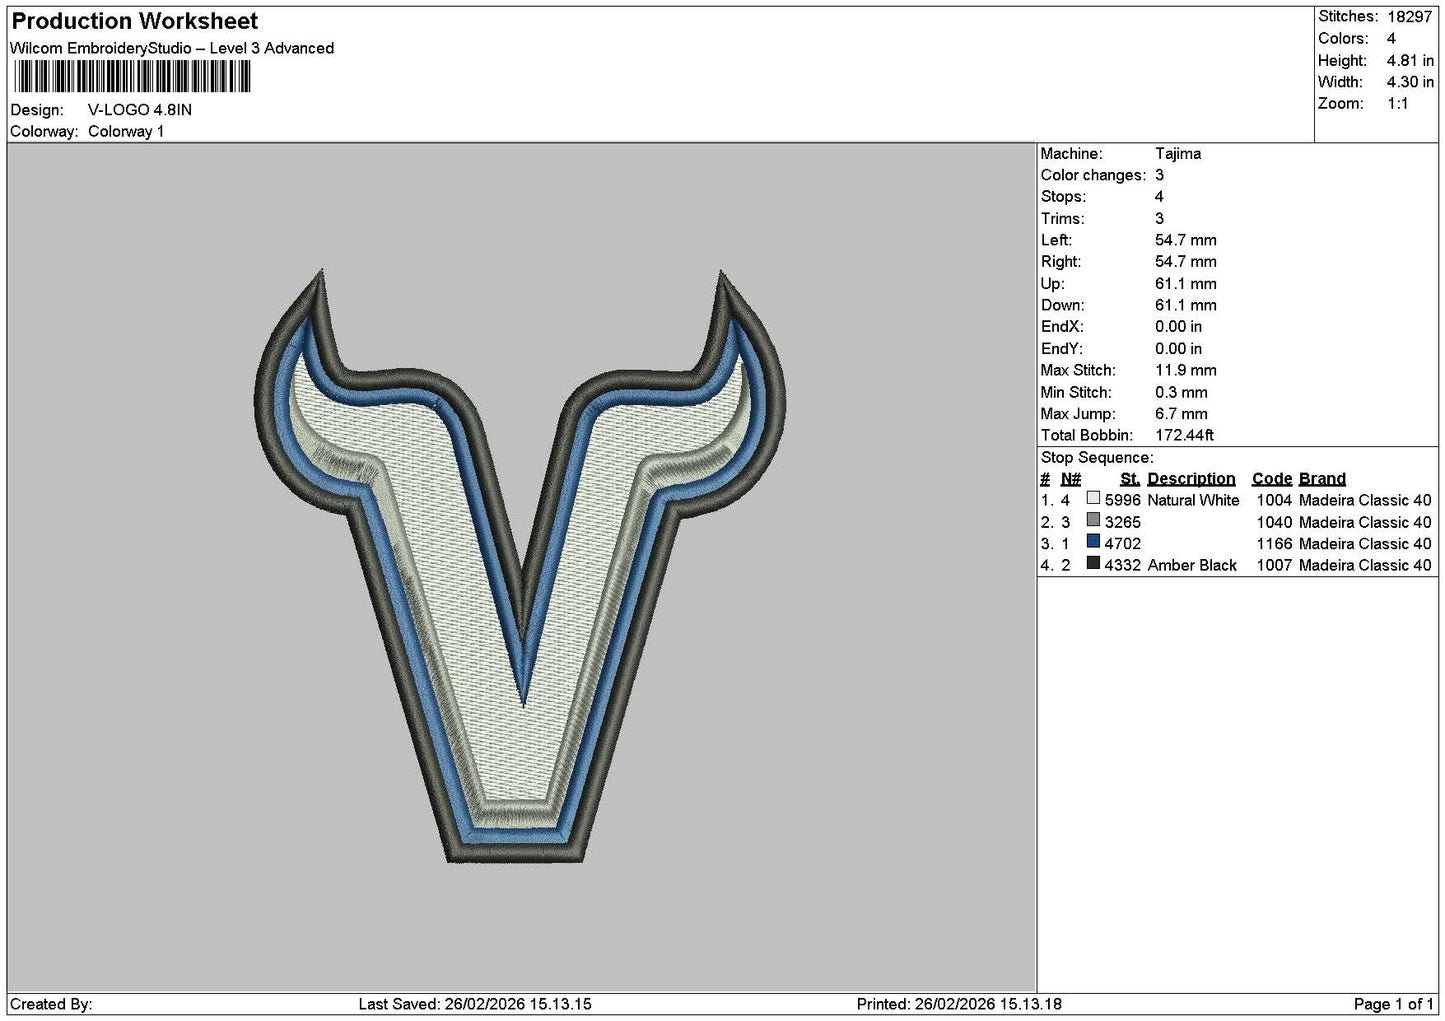
Task: Click the Total Bobbin value '172.44ft'
Action: (x=1185, y=435)
